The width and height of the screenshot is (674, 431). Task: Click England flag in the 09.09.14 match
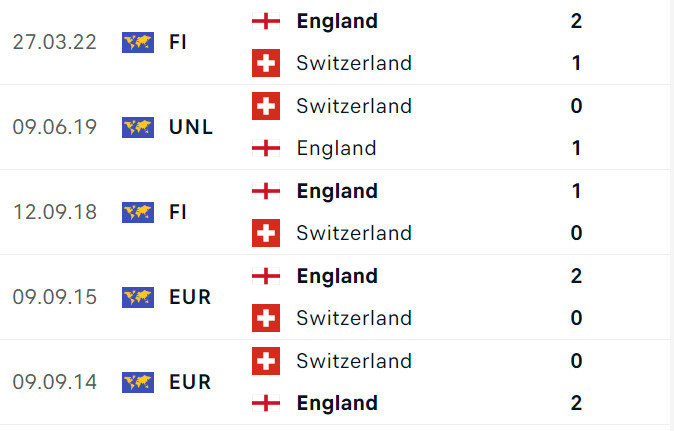point(265,403)
